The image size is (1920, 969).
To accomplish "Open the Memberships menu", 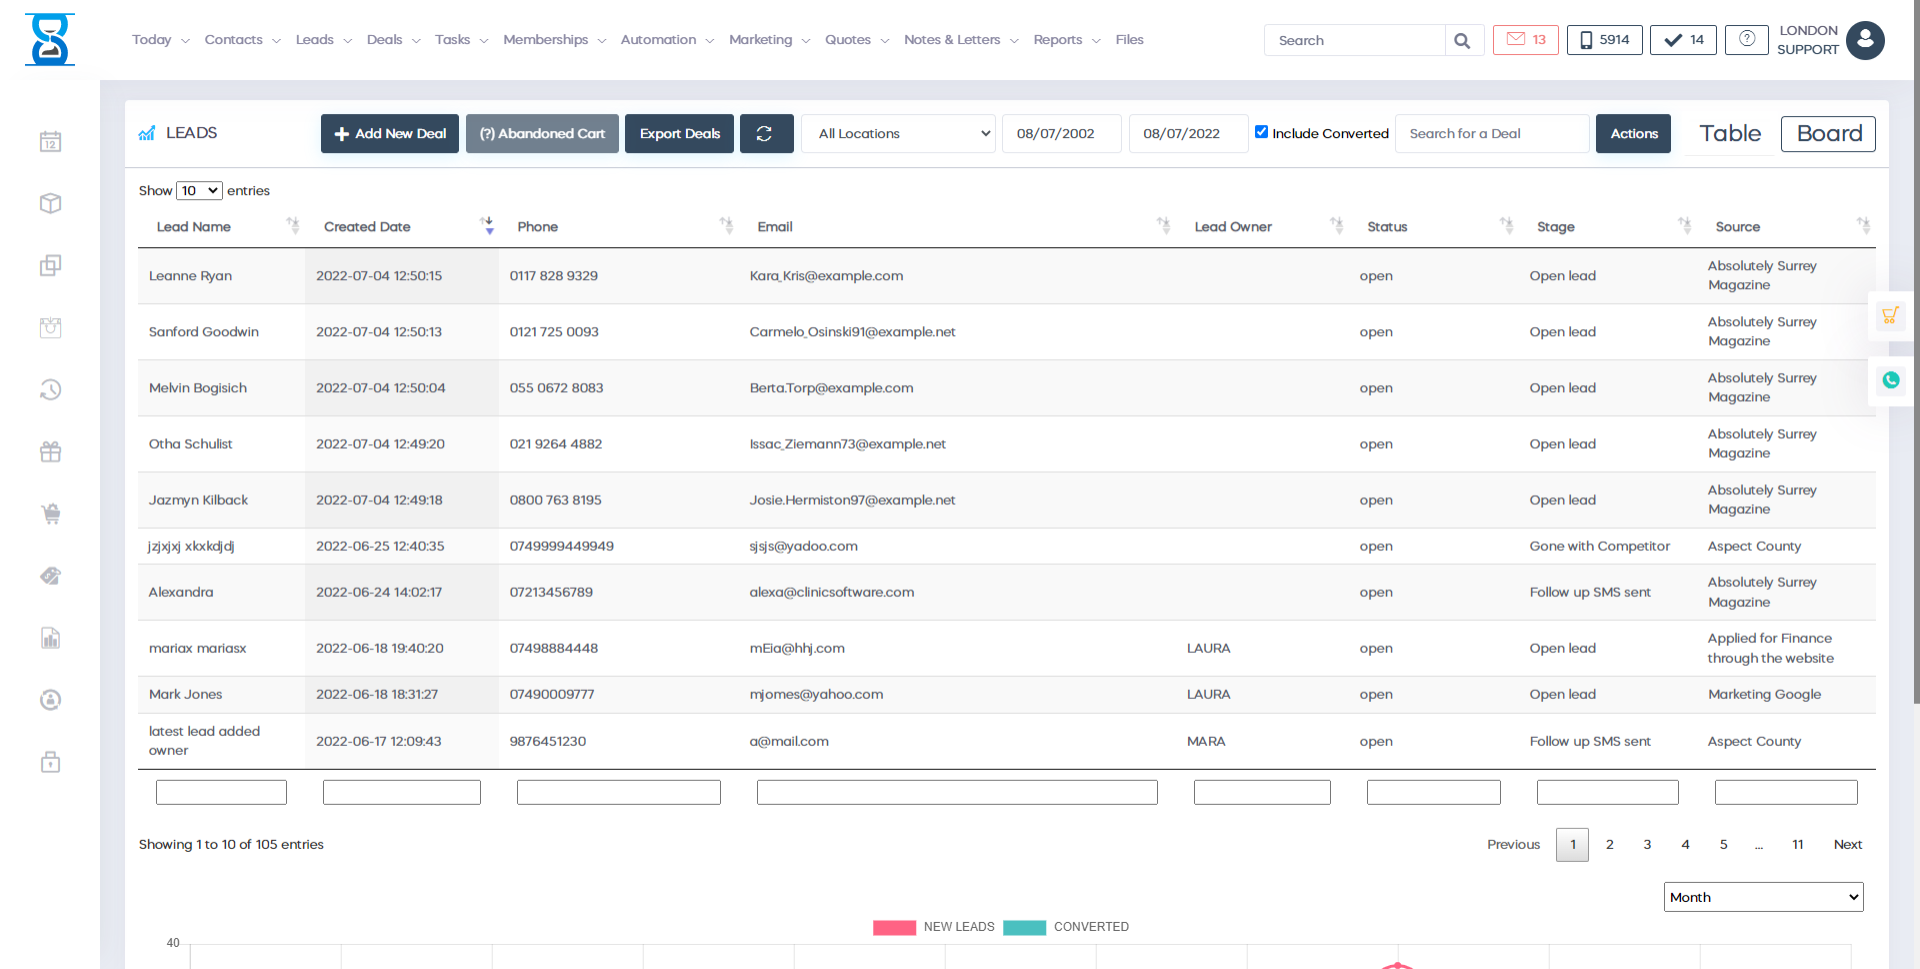I will click(x=554, y=40).
